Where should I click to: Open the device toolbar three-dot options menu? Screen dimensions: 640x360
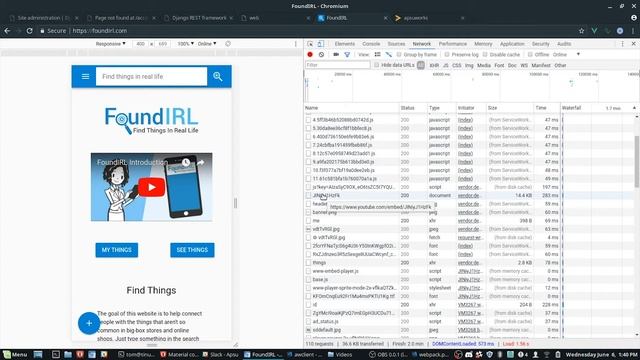[x=296, y=44]
